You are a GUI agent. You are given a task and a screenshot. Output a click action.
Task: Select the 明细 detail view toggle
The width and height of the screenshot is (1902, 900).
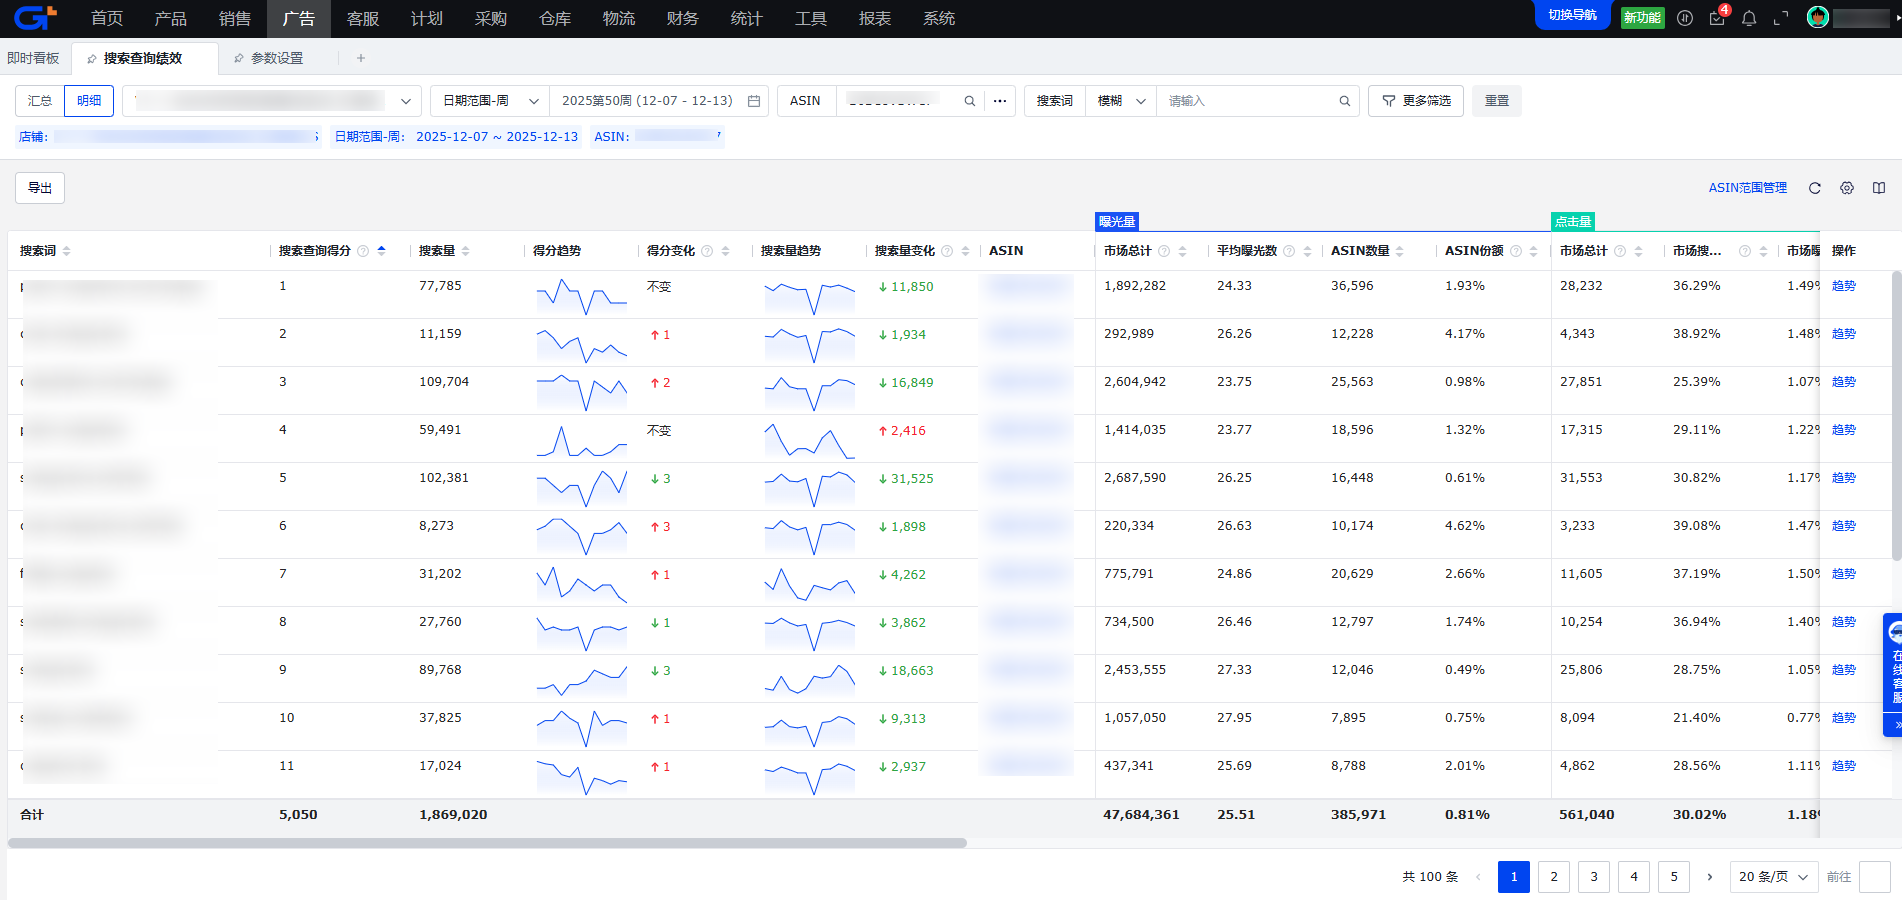(89, 101)
